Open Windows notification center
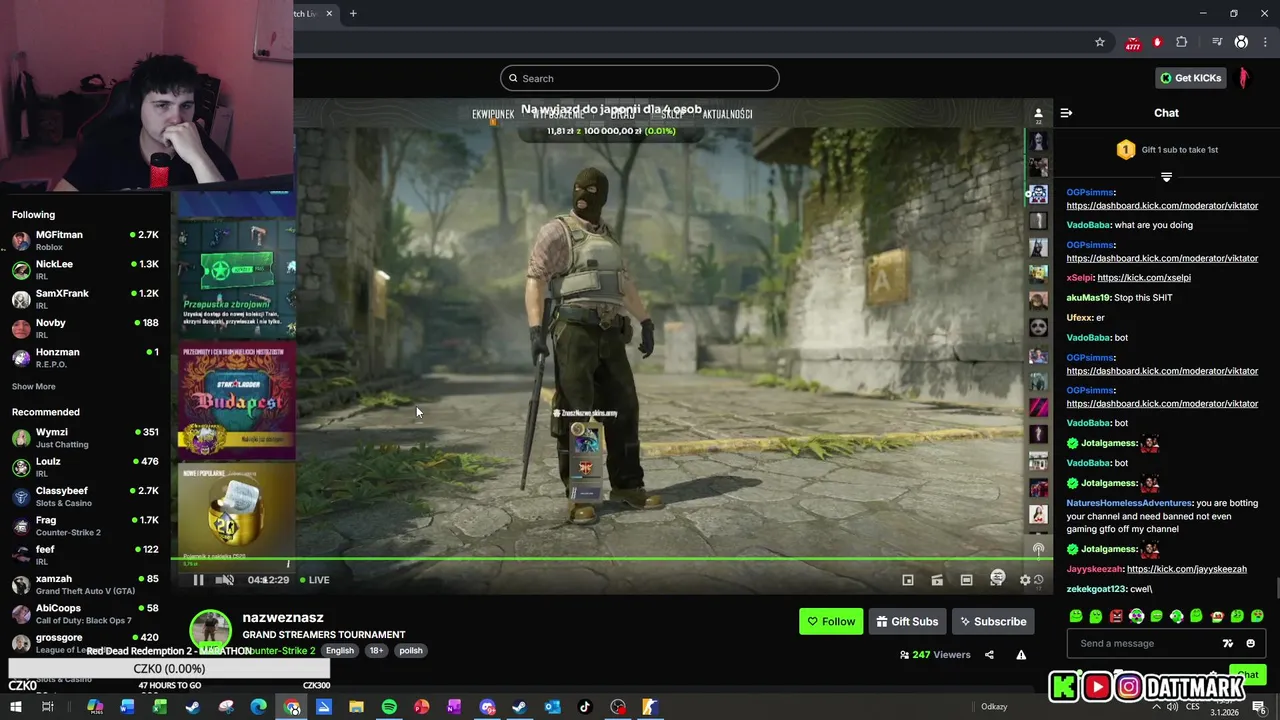Image resolution: width=1280 pixels, height=720 pixels. [x=1259, y=707]
